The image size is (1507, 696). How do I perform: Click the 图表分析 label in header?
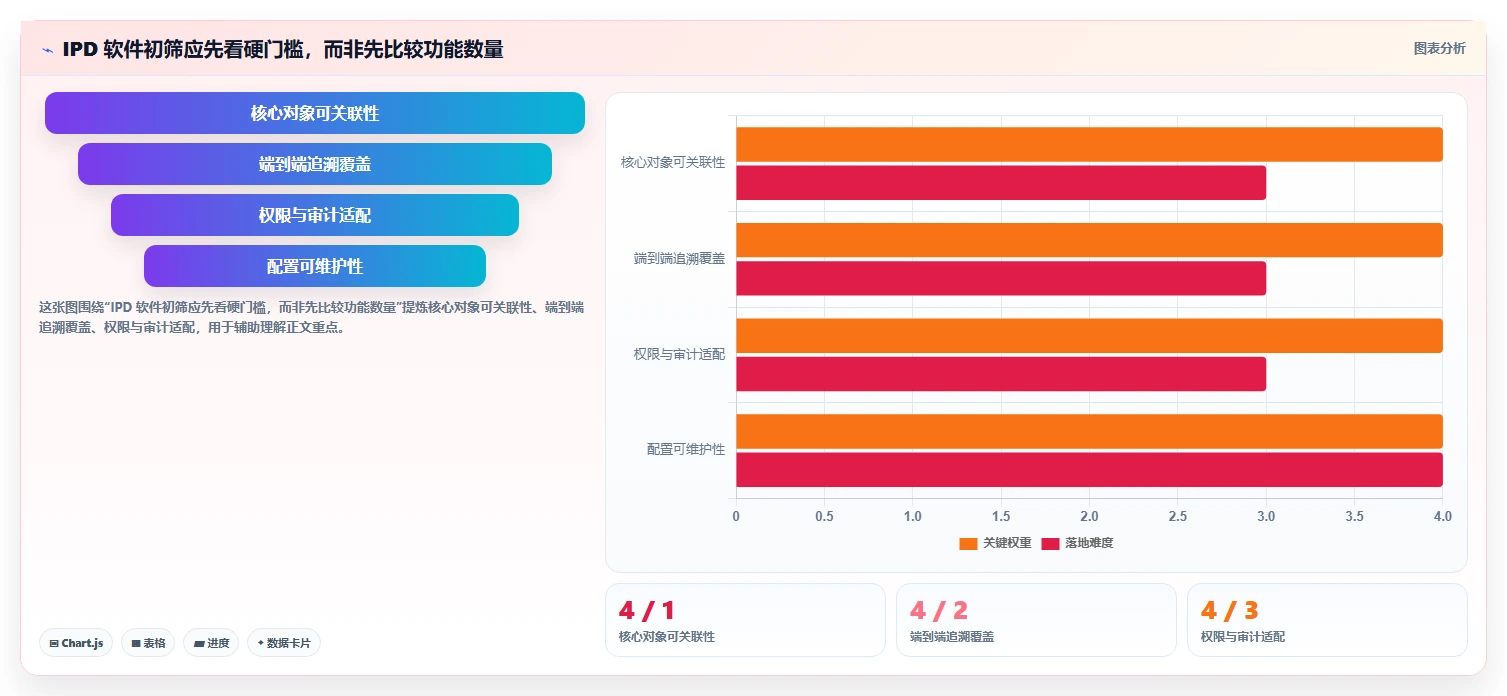pos(1439,49)
